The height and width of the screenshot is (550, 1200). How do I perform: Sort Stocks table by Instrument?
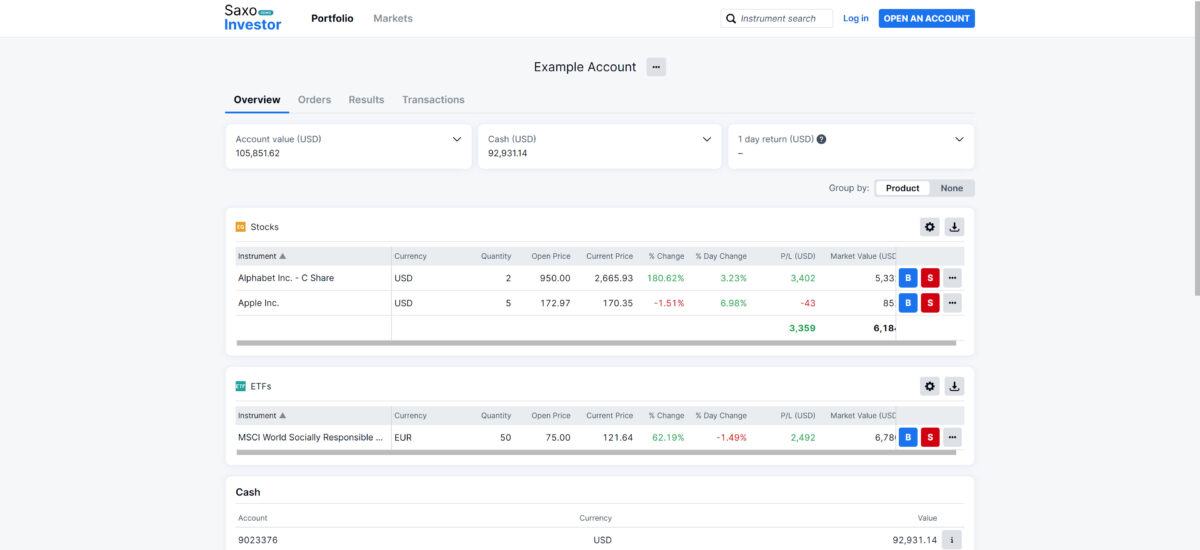coord(262,256)
